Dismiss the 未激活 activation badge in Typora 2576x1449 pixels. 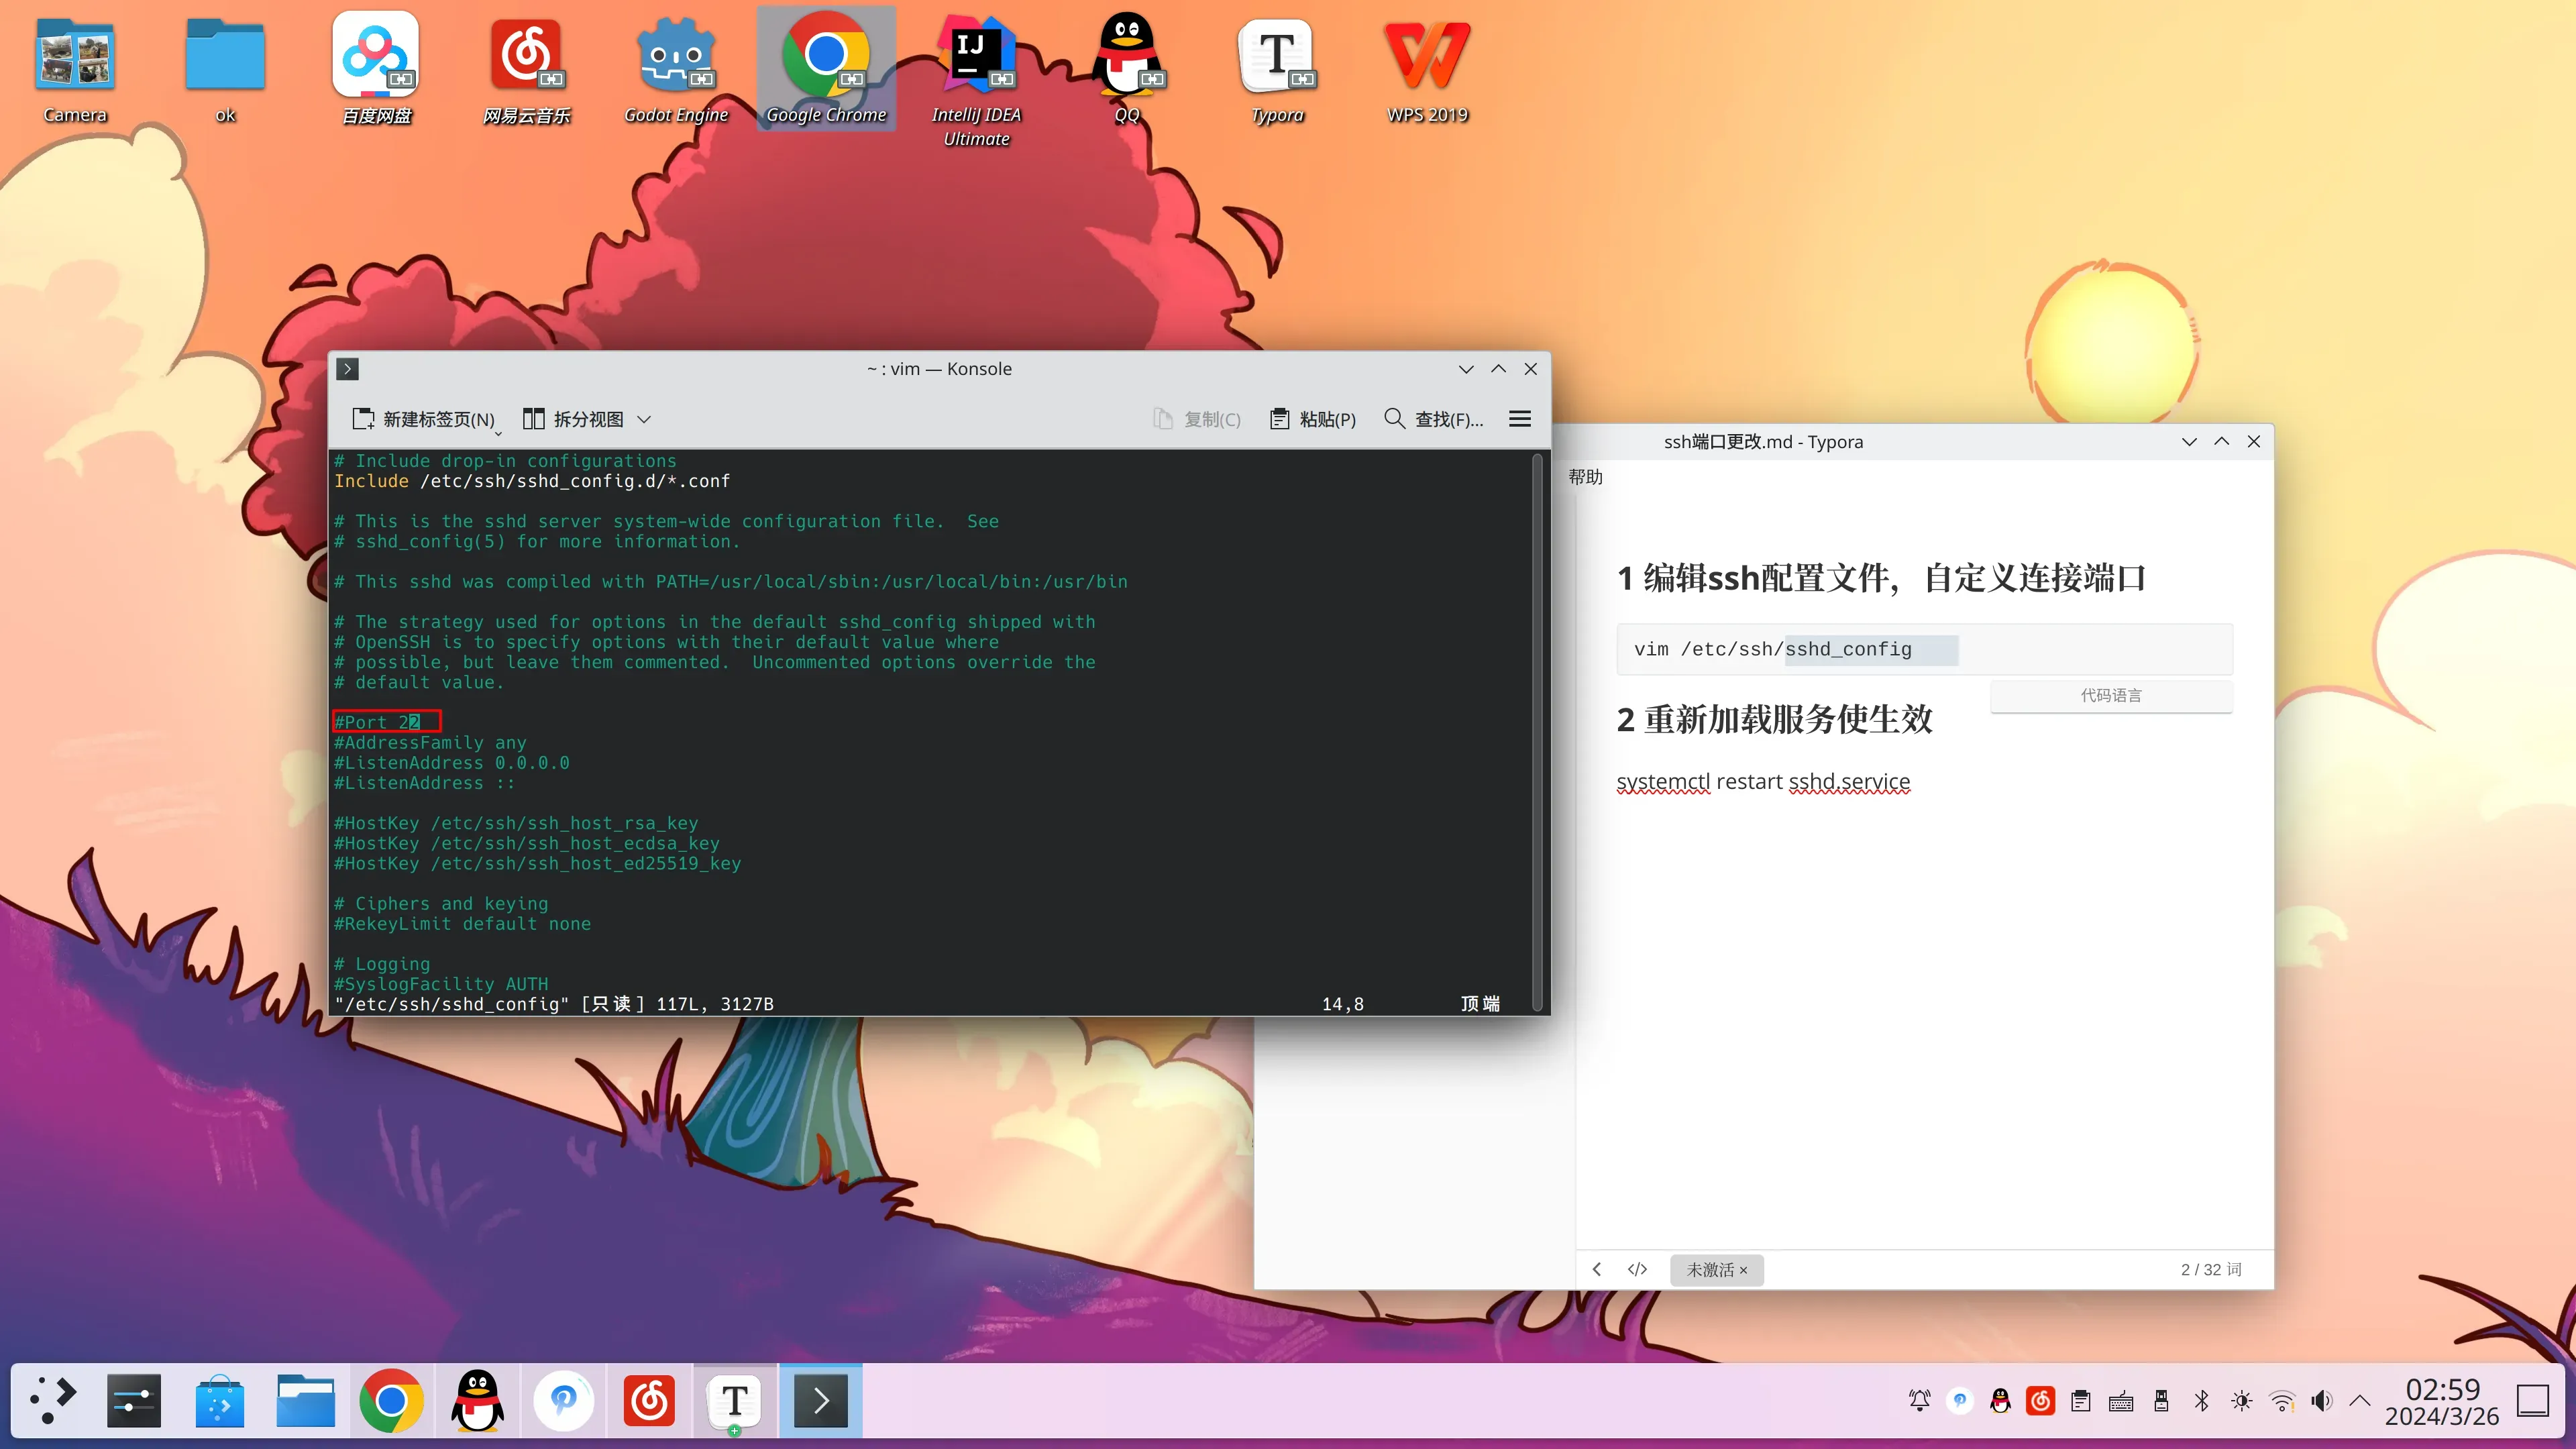click(x=1743, y=1270)
